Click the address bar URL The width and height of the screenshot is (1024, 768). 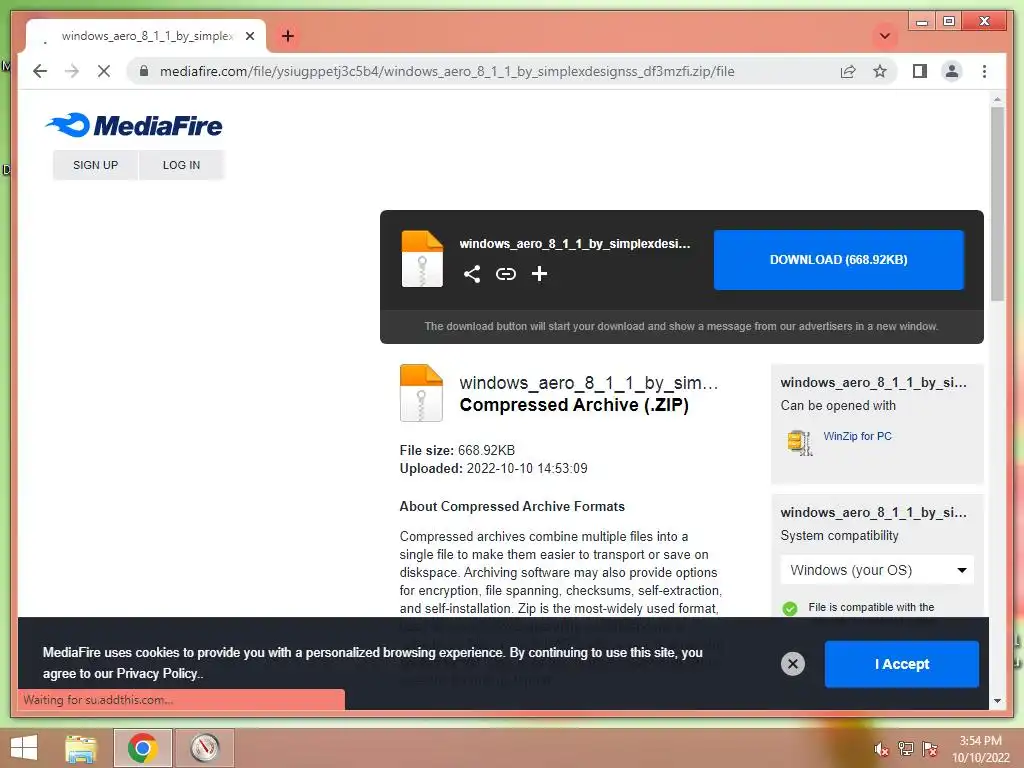447,71
